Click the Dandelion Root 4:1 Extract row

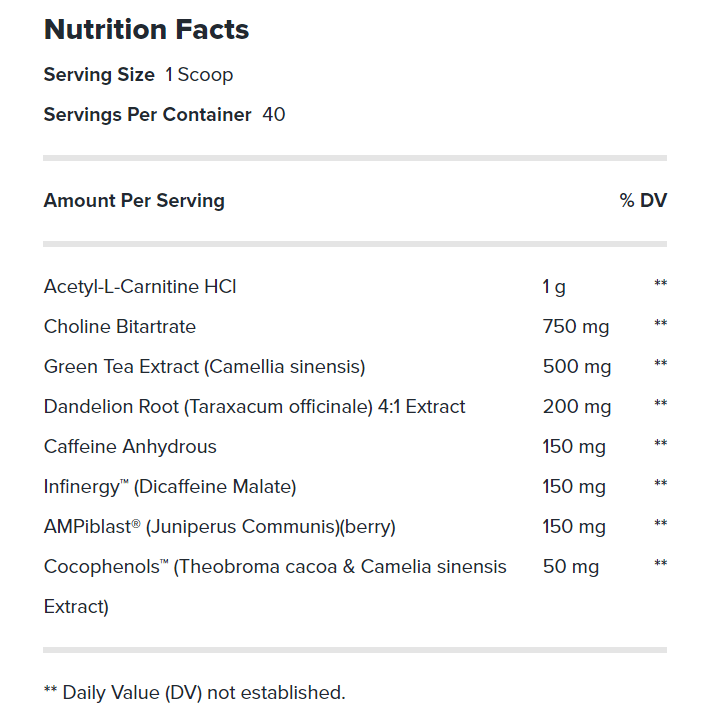[x=254, y=407]
